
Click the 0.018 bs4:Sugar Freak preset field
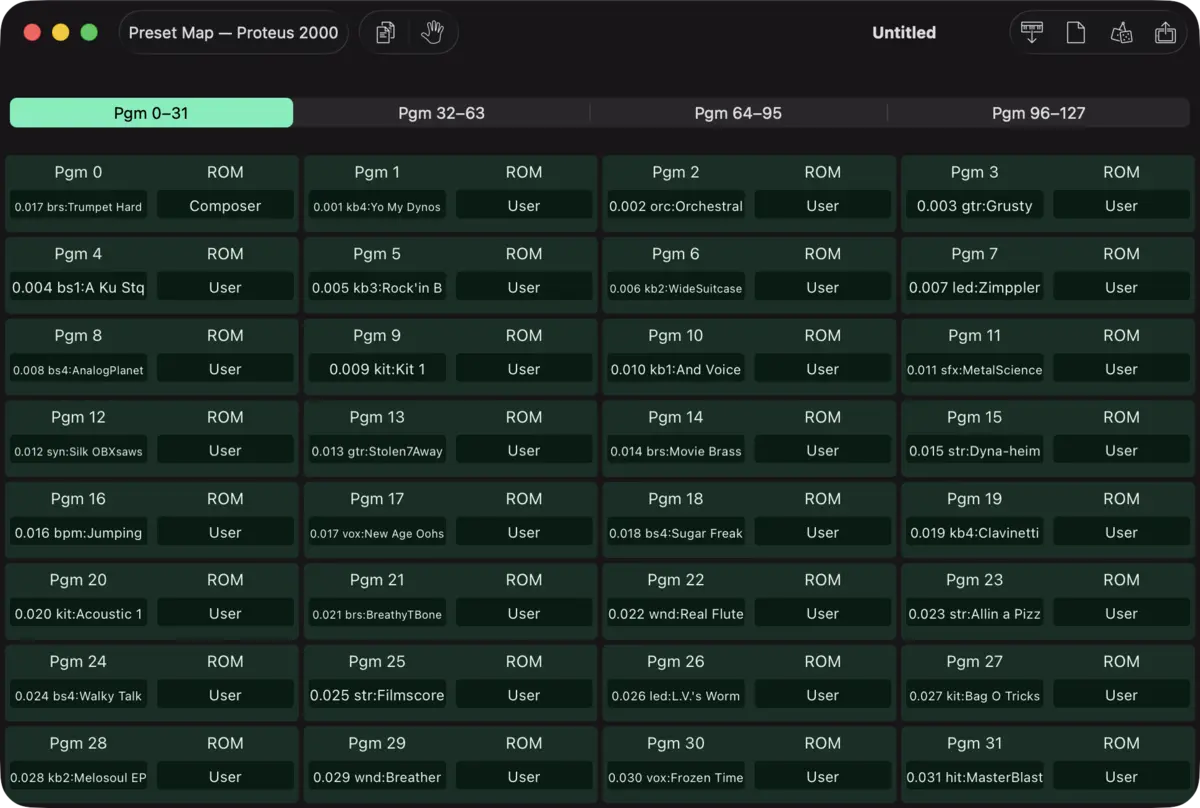coord(676,533)
